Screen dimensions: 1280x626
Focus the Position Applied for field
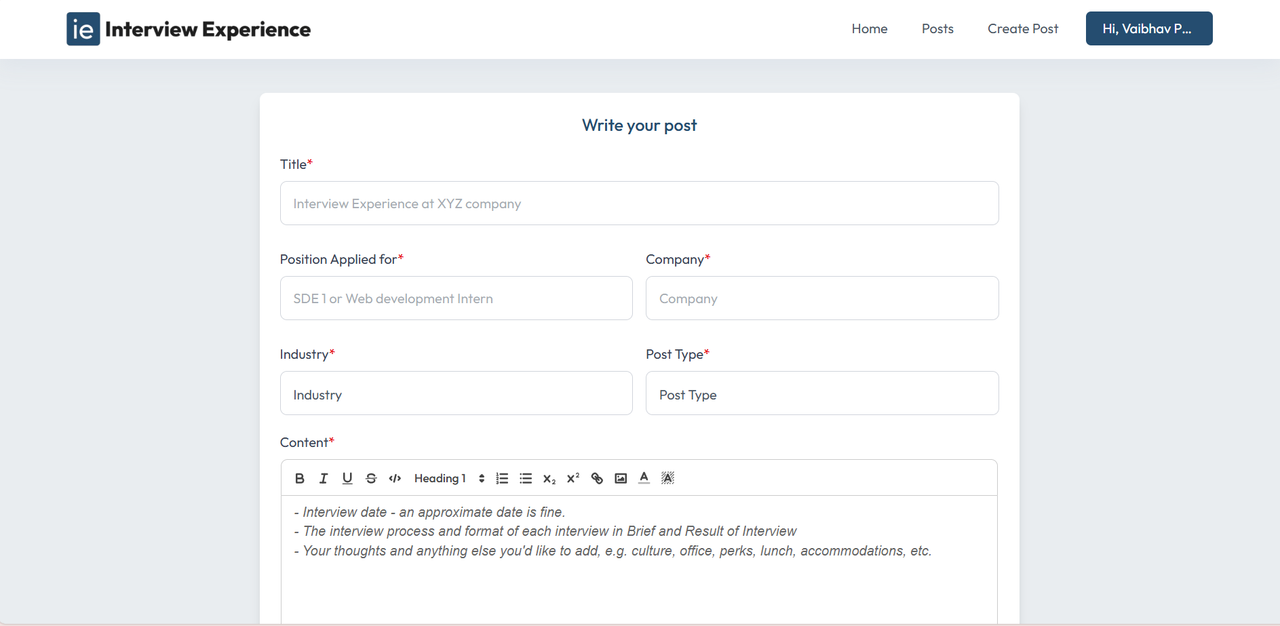click(x=456, y=298)
